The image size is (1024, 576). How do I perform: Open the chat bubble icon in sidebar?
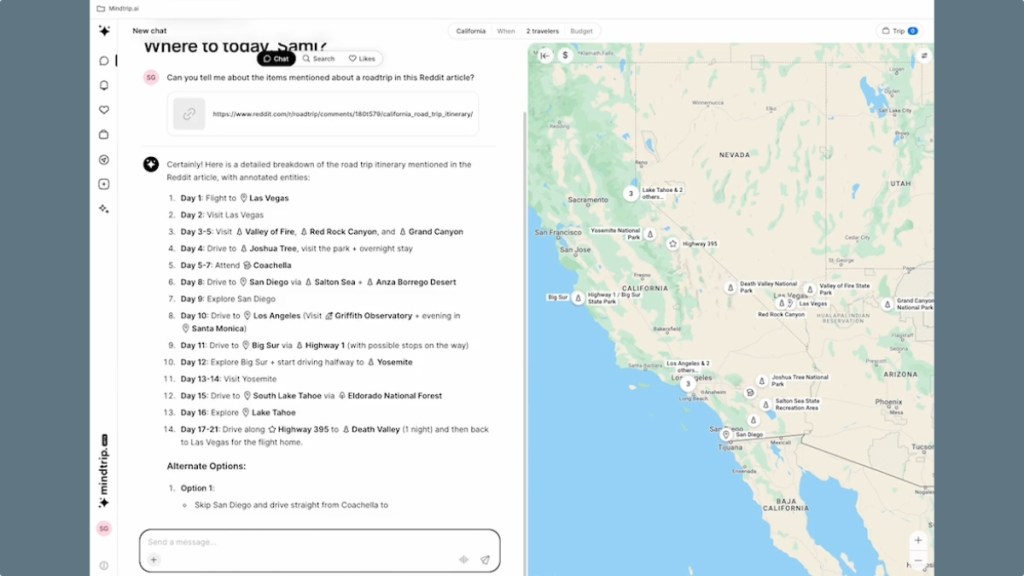[104, 61]
